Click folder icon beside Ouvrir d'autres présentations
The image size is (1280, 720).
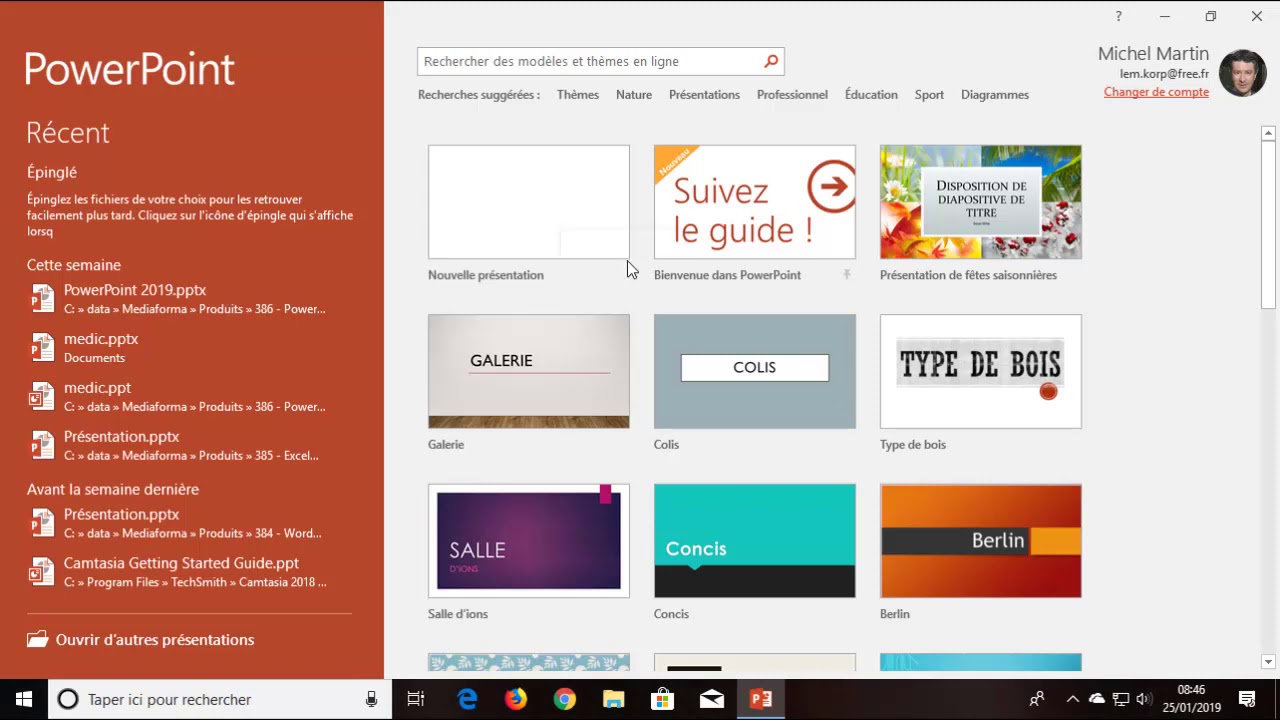37,640
